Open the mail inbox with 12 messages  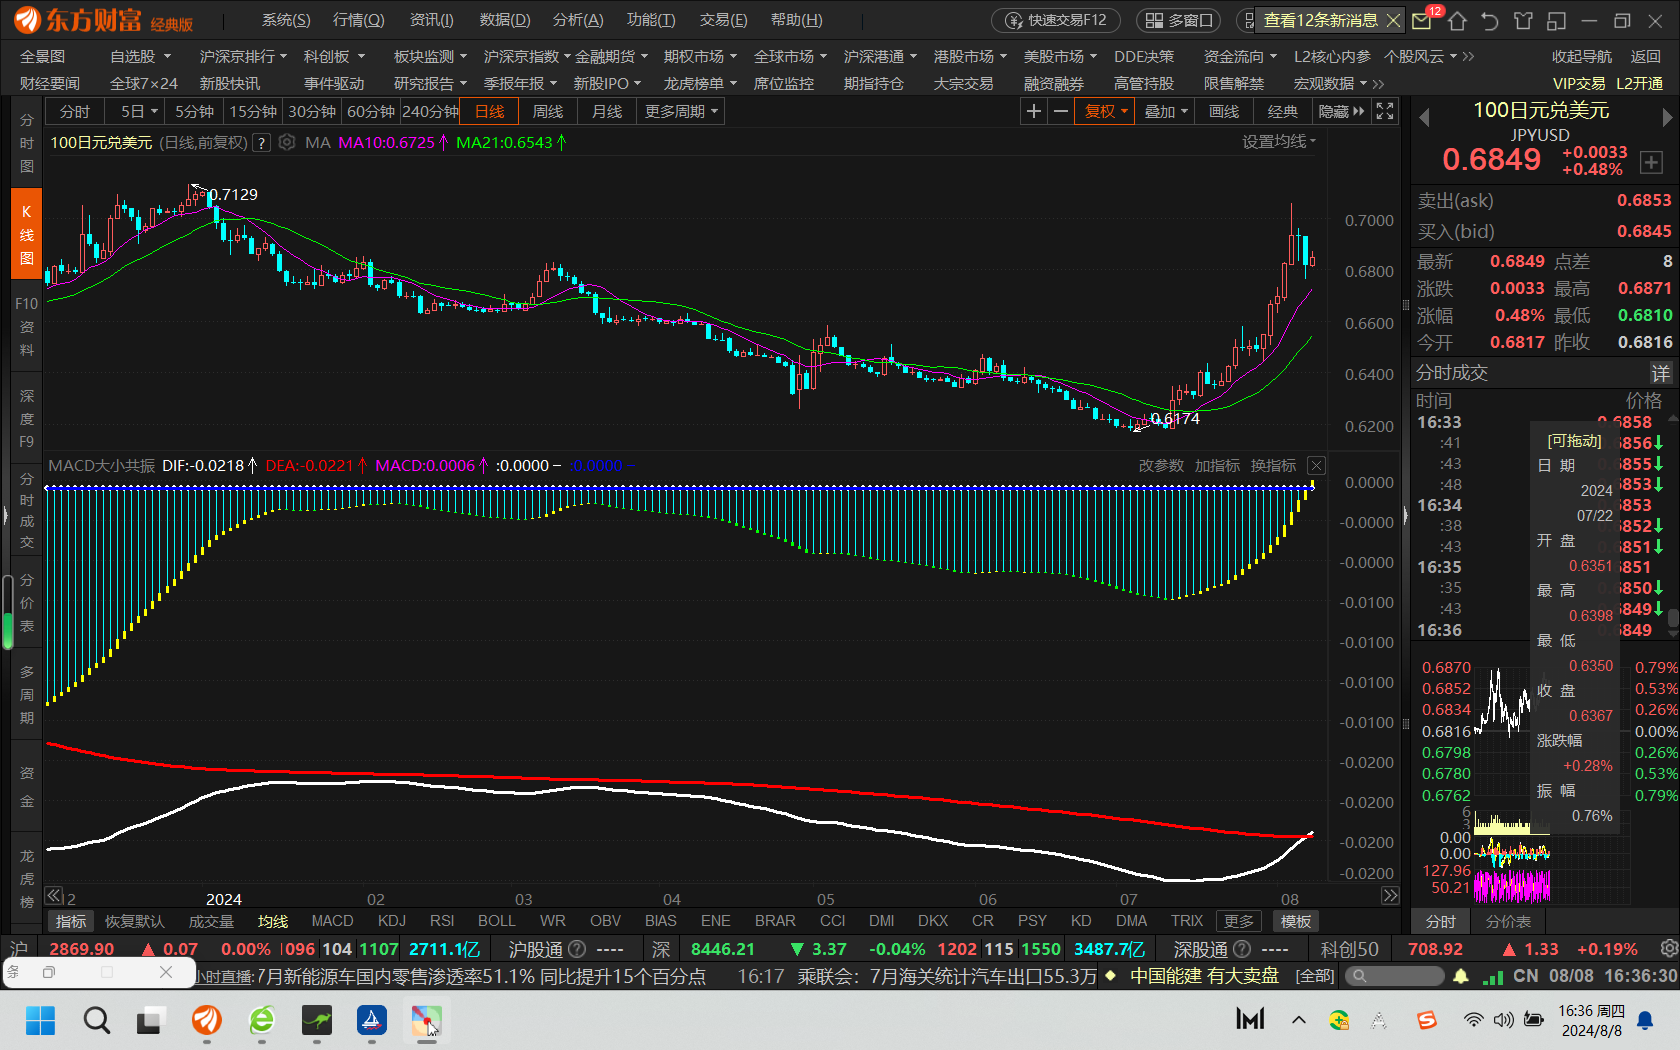[x=1422, y=20]
